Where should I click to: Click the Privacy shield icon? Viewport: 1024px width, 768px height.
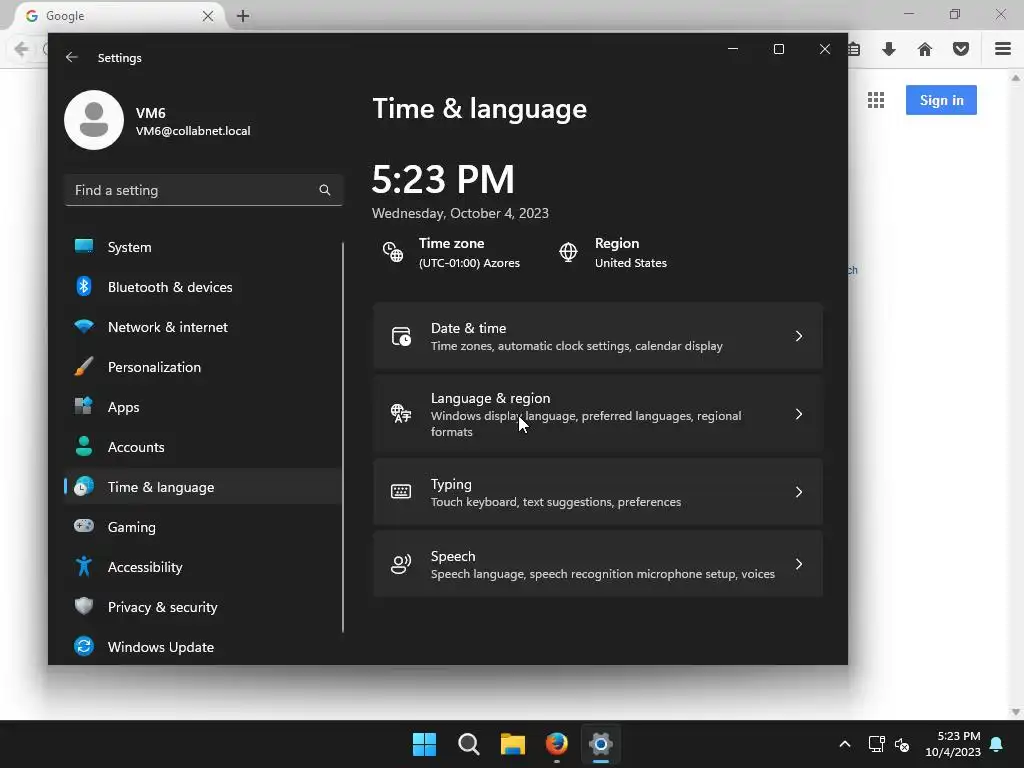pyautogui.click(x=84, y=606)
